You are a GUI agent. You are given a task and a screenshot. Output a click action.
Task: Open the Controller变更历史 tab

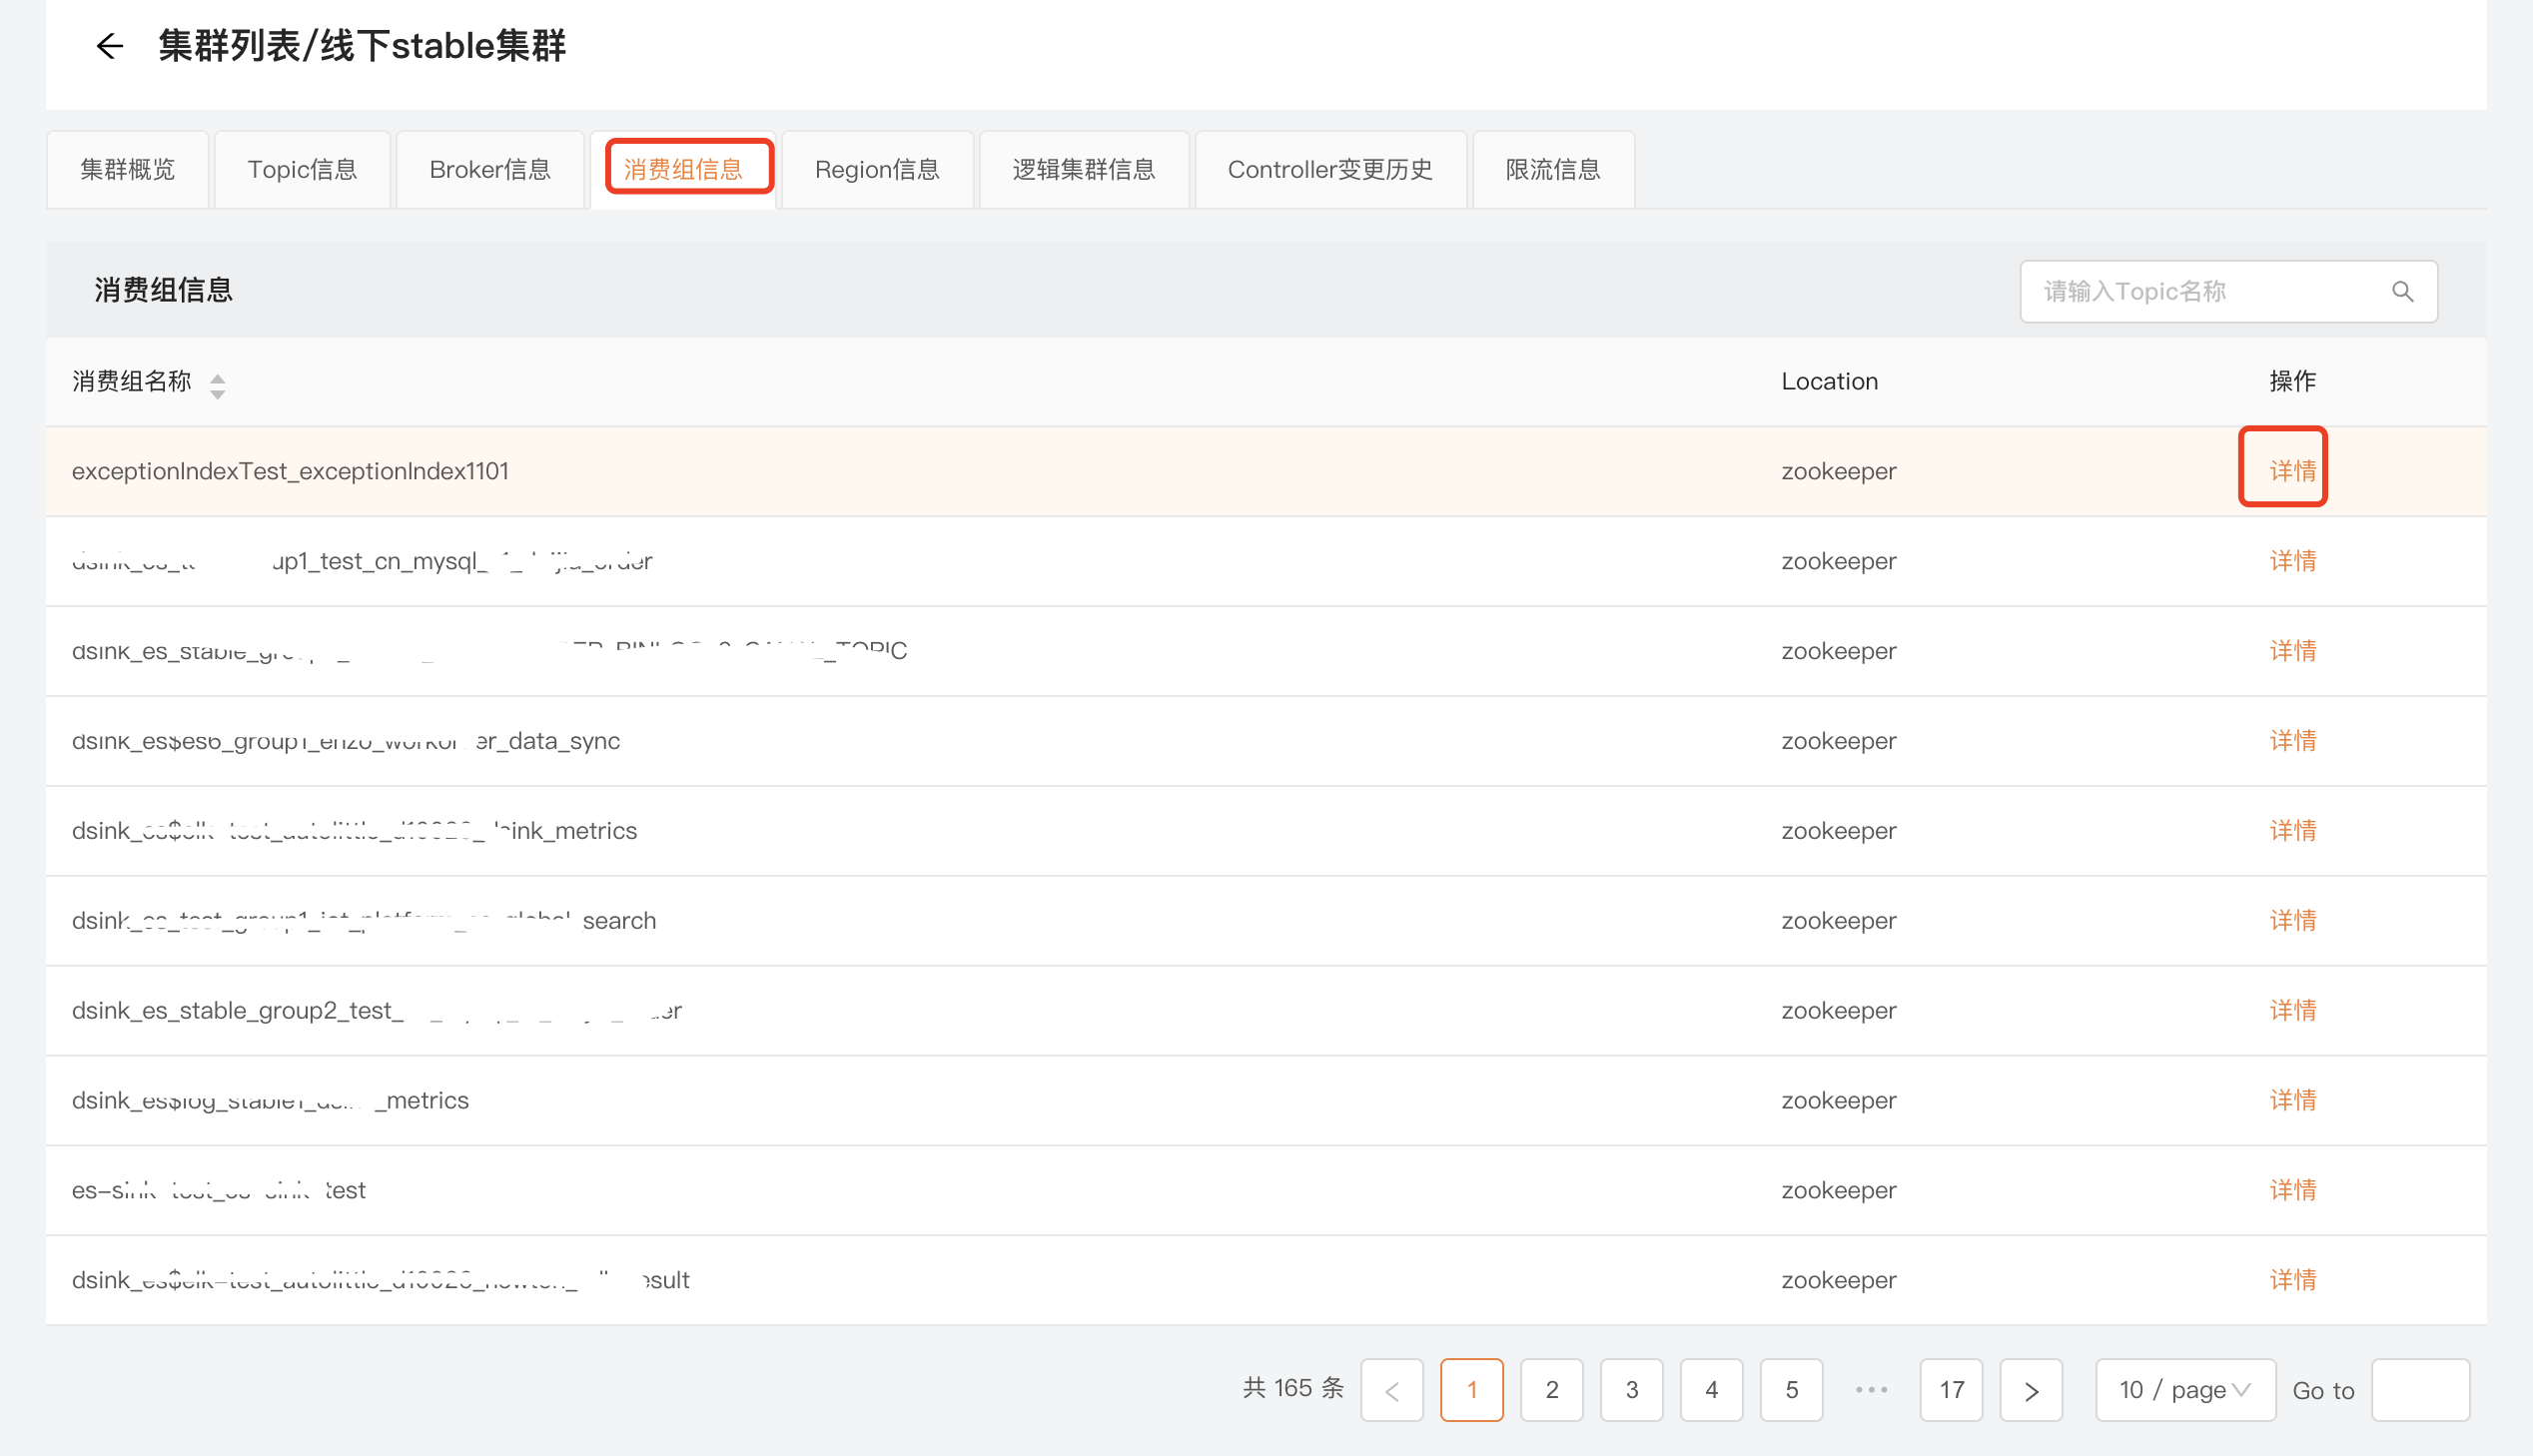click(1330, 169)
